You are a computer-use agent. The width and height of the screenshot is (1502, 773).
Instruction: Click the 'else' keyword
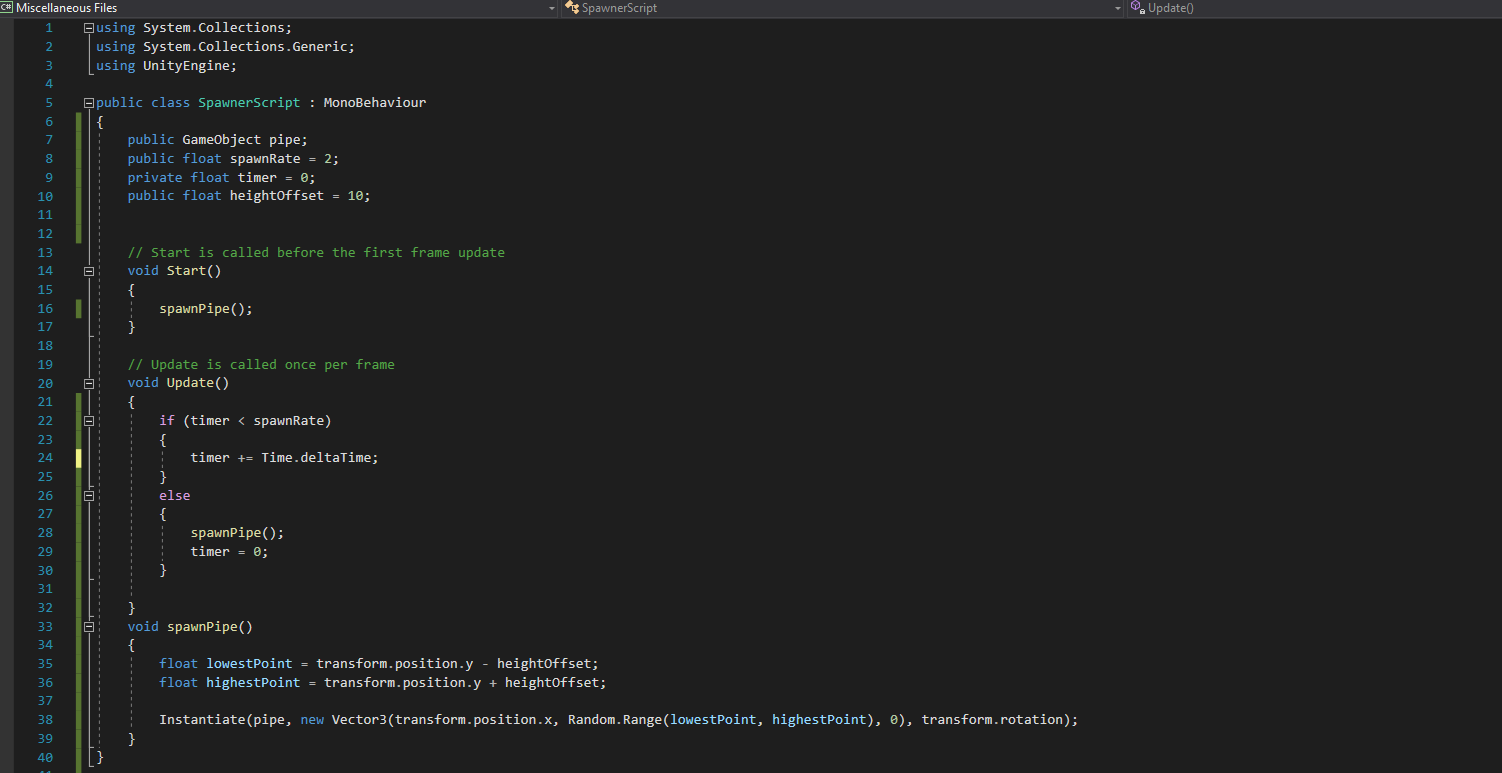pos(174,496)
